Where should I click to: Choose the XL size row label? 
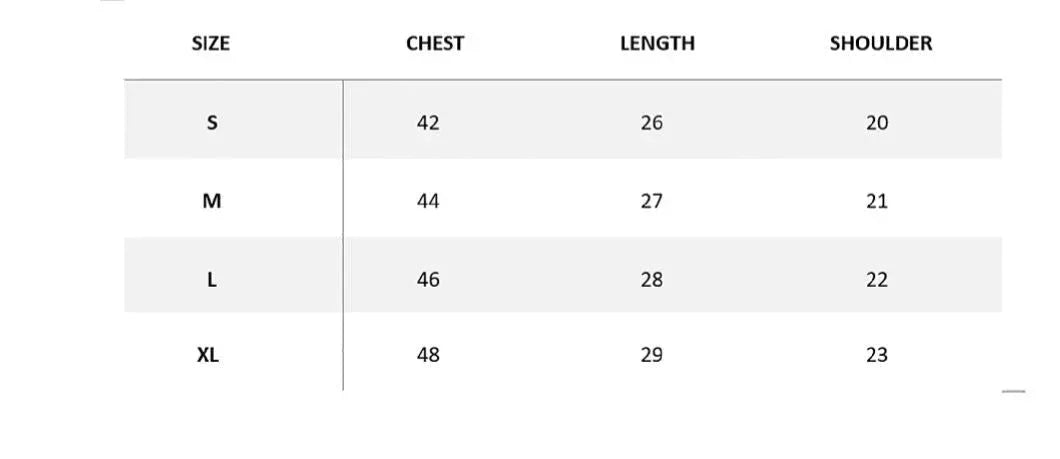[208, 355]
